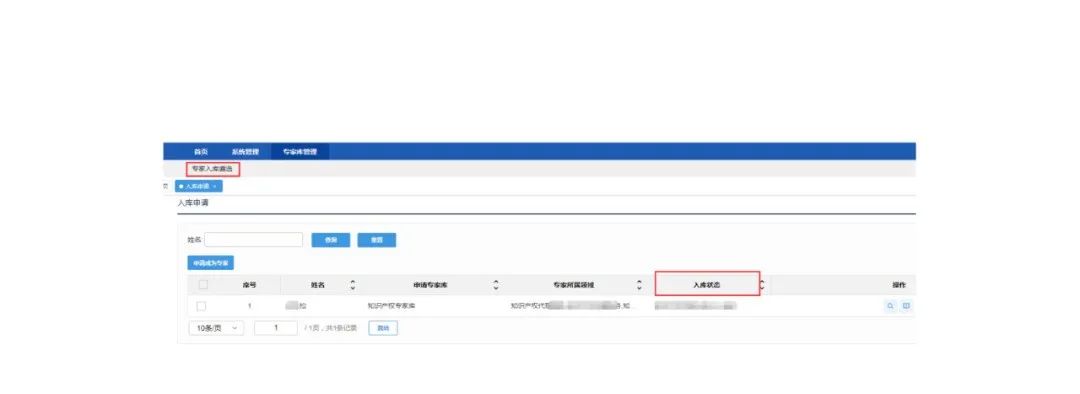This screenshot has height=394, width=1080.
Task: Open the 专家库管理 menu item
Action: (x=300, y=152)
